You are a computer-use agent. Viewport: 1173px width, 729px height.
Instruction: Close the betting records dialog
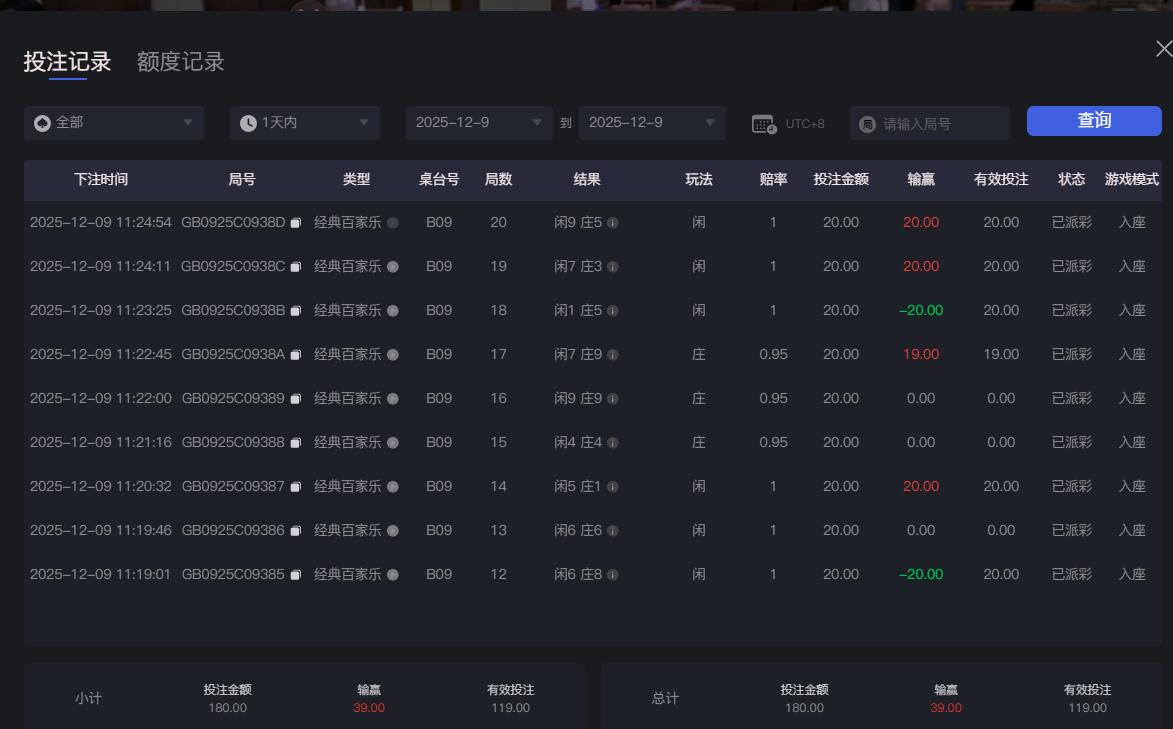tap(1162, 47)
